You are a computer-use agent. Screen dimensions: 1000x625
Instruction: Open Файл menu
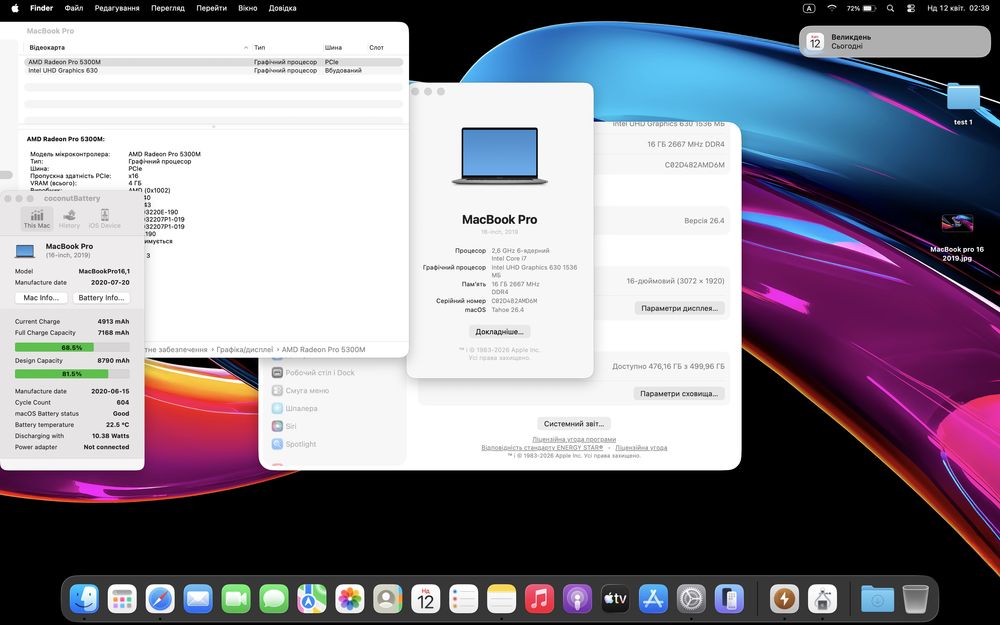pos(74,8)
